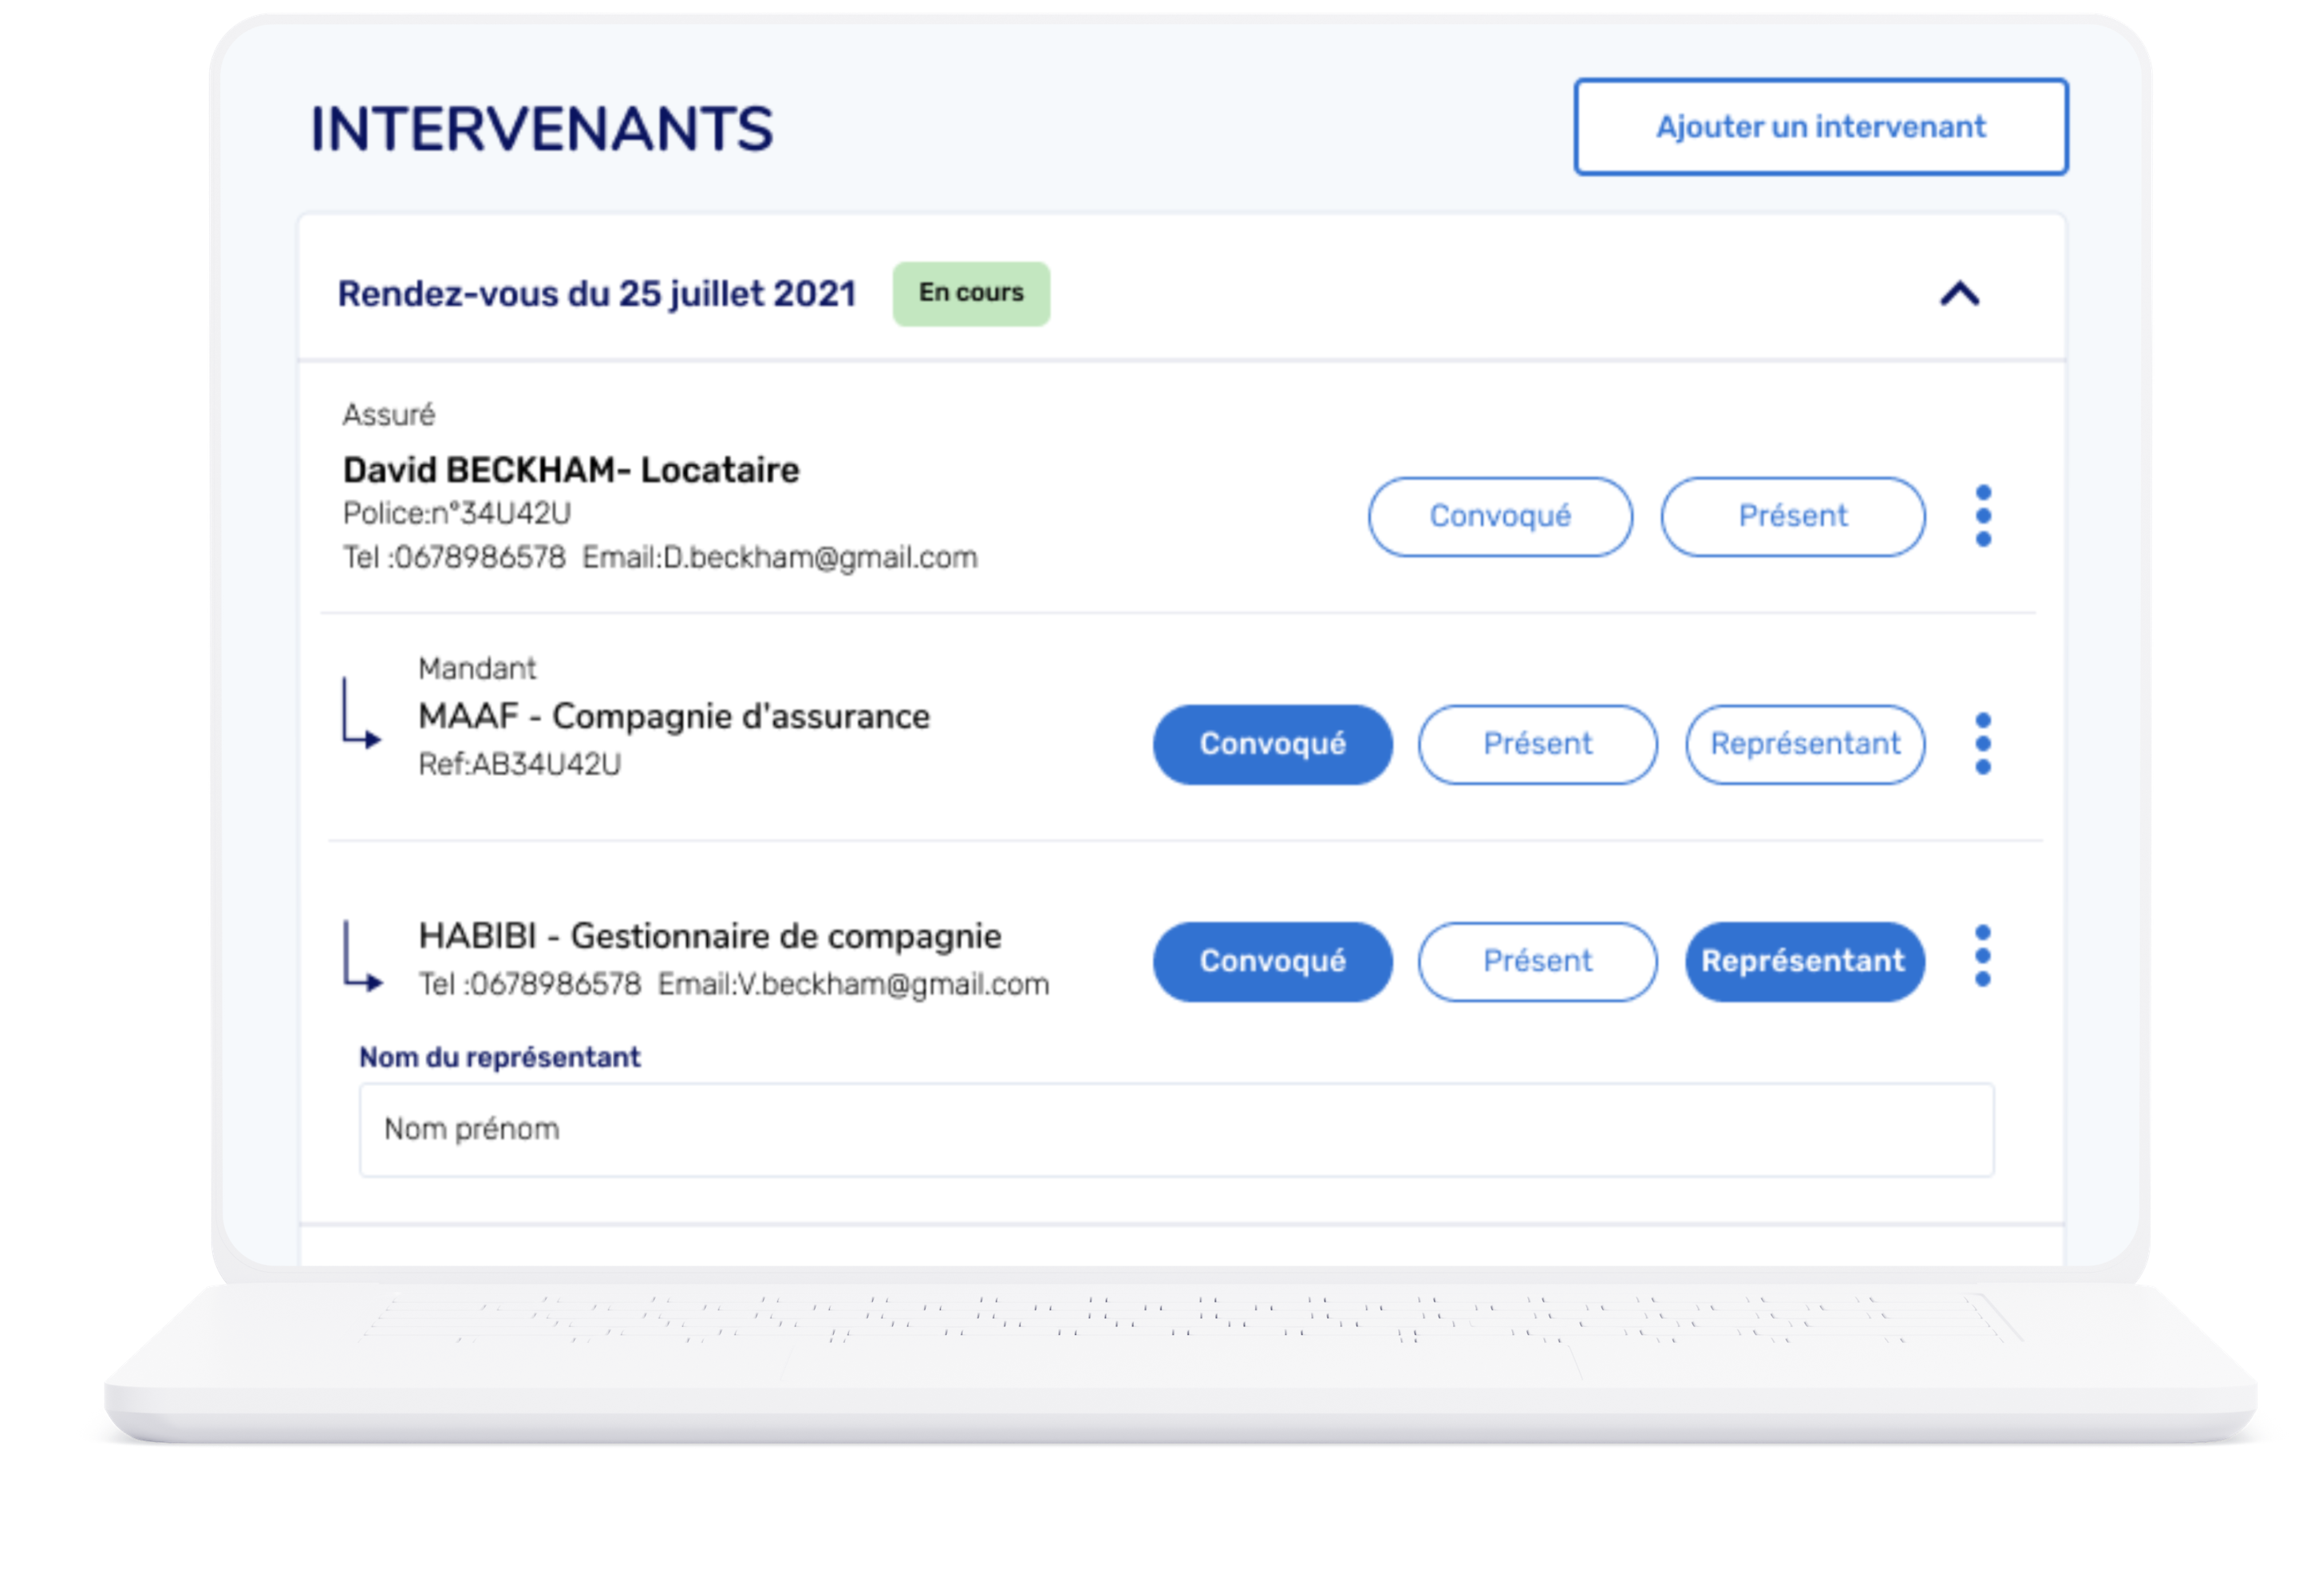Image resolution: width=2322 pixels, height=1596 pixels.
Task: Click the Assuré label
Action: 389,414
